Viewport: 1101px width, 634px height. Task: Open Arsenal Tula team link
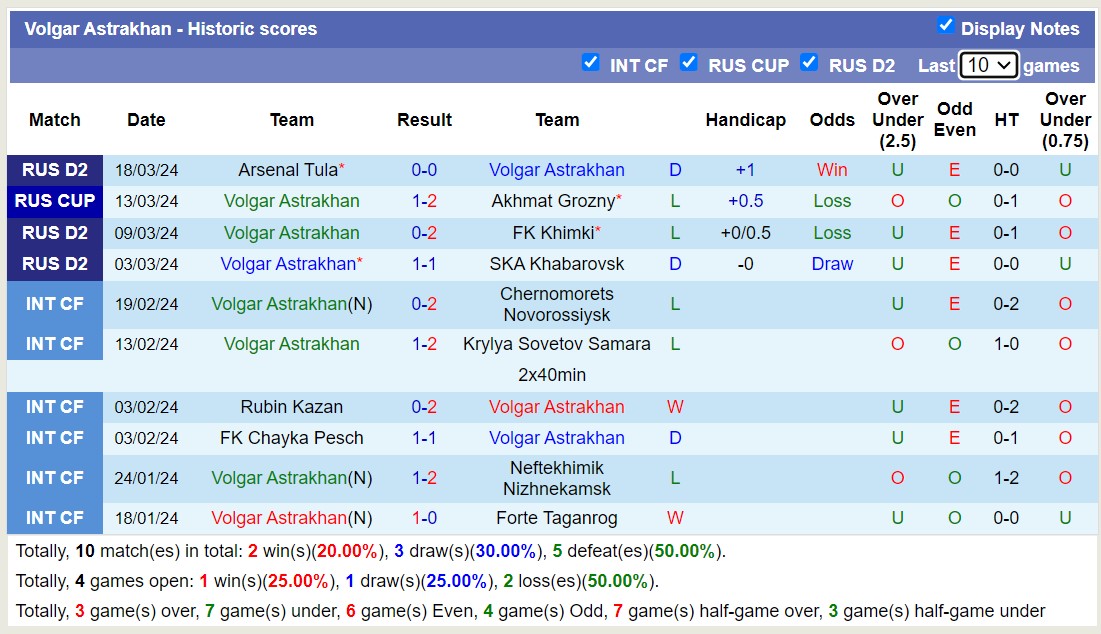coord(287,170)
